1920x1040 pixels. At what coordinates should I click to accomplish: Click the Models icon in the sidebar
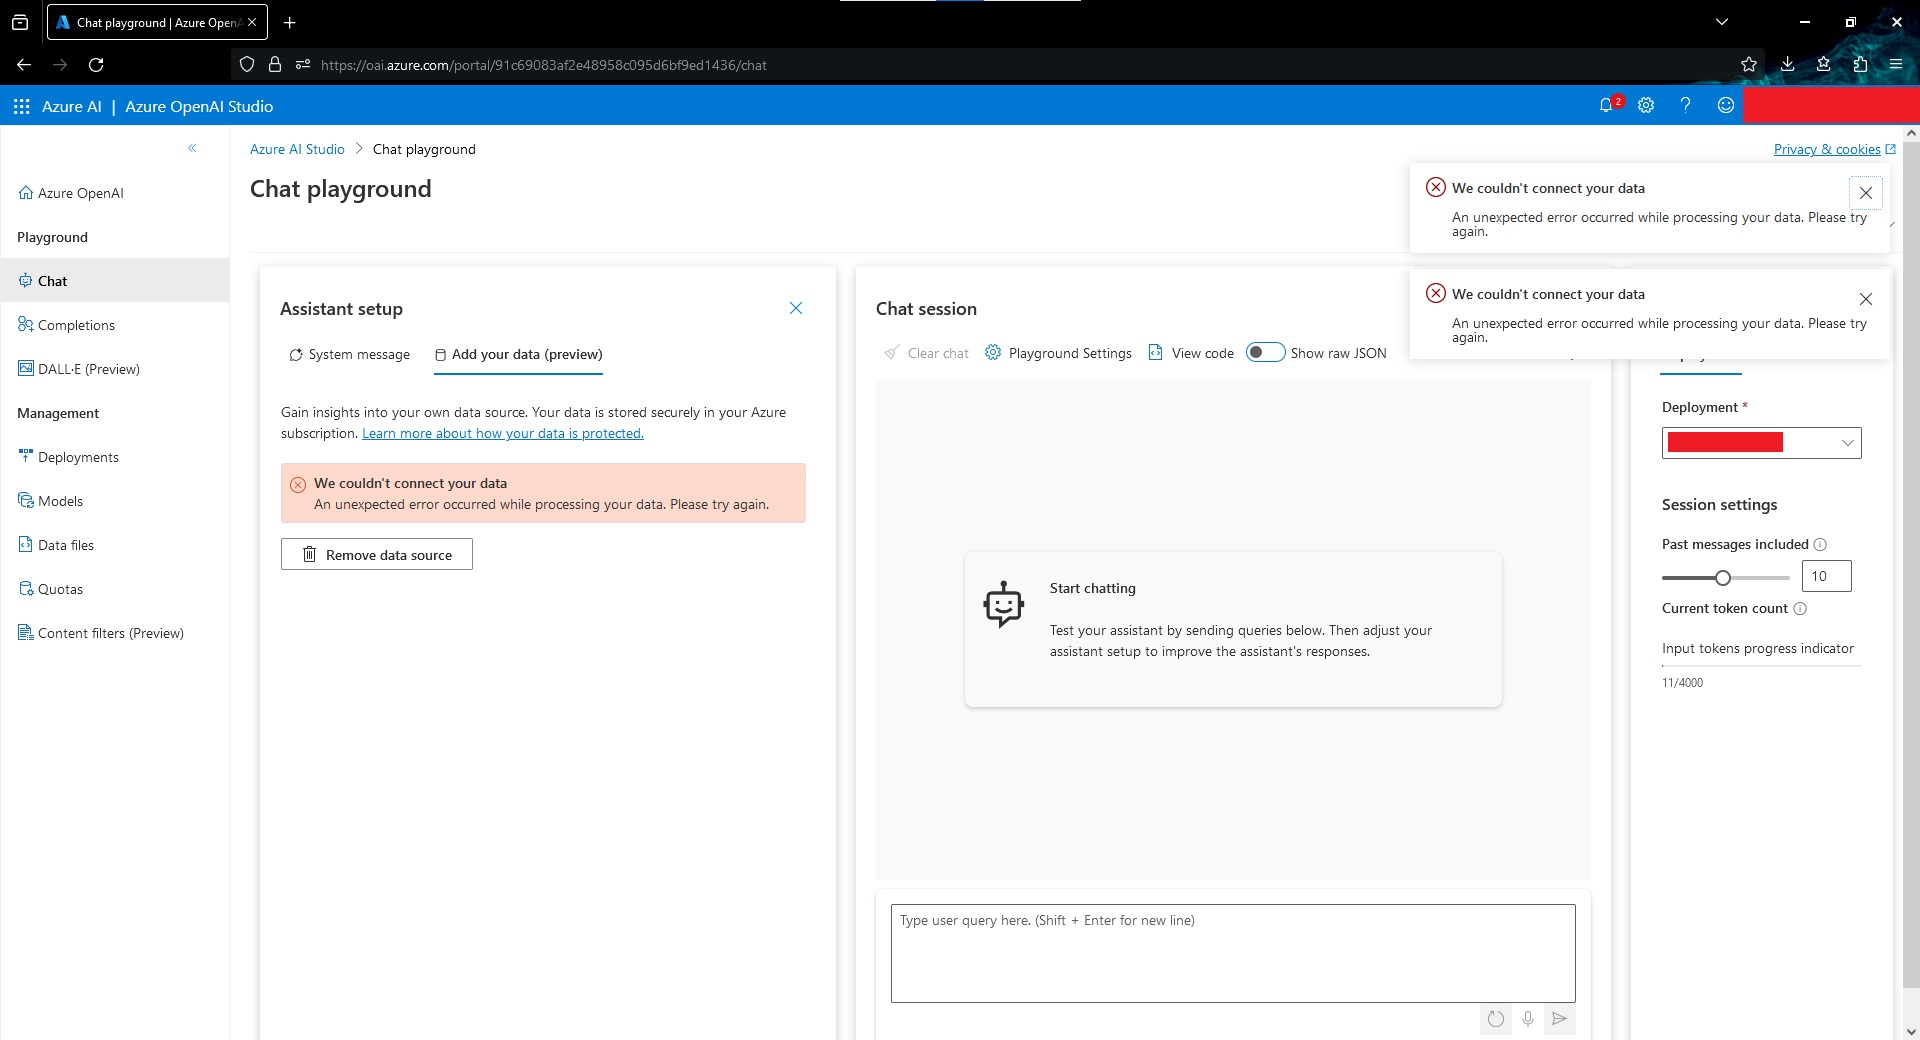click(26, 501)
